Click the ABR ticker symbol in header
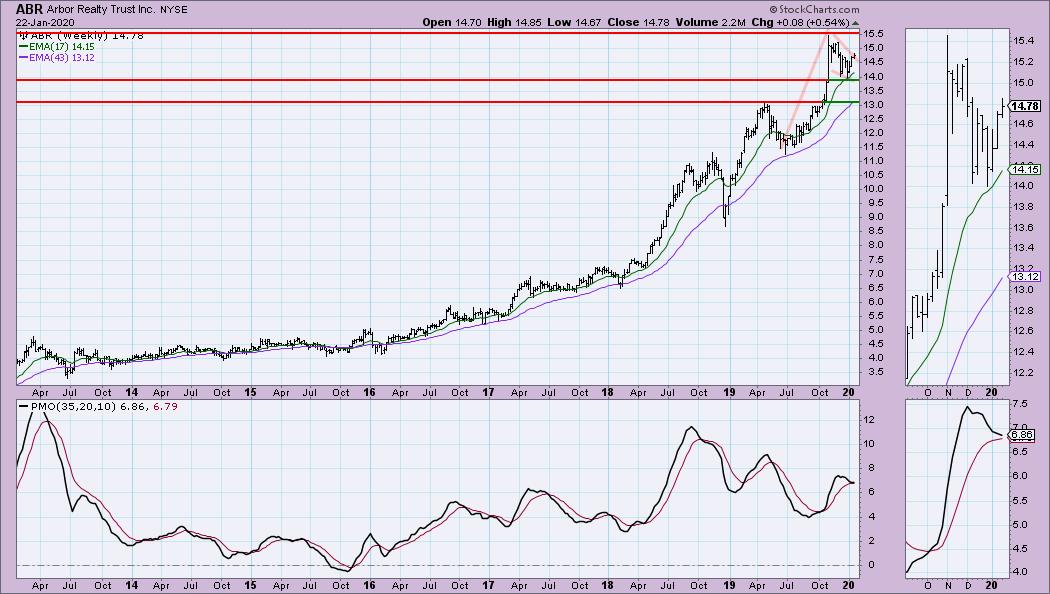1050x594 pixels. (29, 9)
